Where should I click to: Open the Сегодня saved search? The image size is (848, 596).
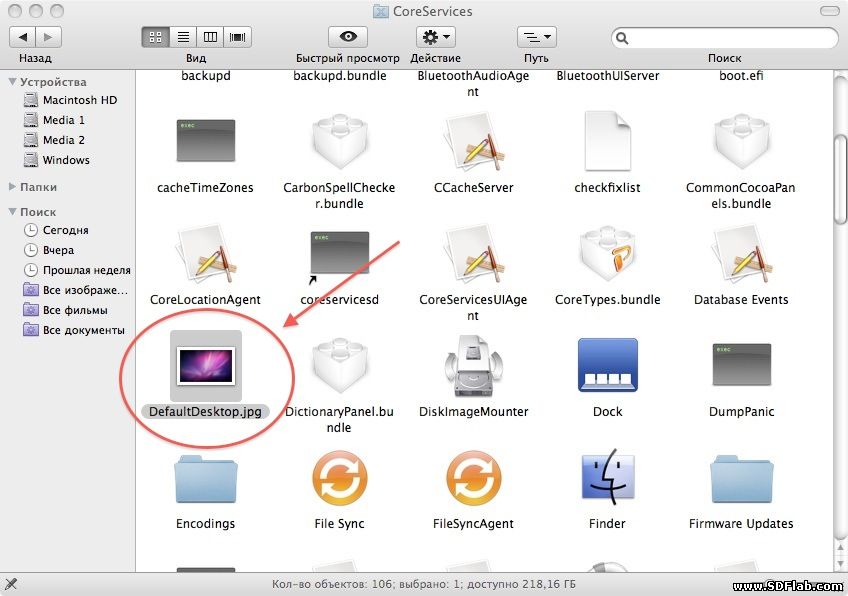pyautogui.click(x=56, y=230)
